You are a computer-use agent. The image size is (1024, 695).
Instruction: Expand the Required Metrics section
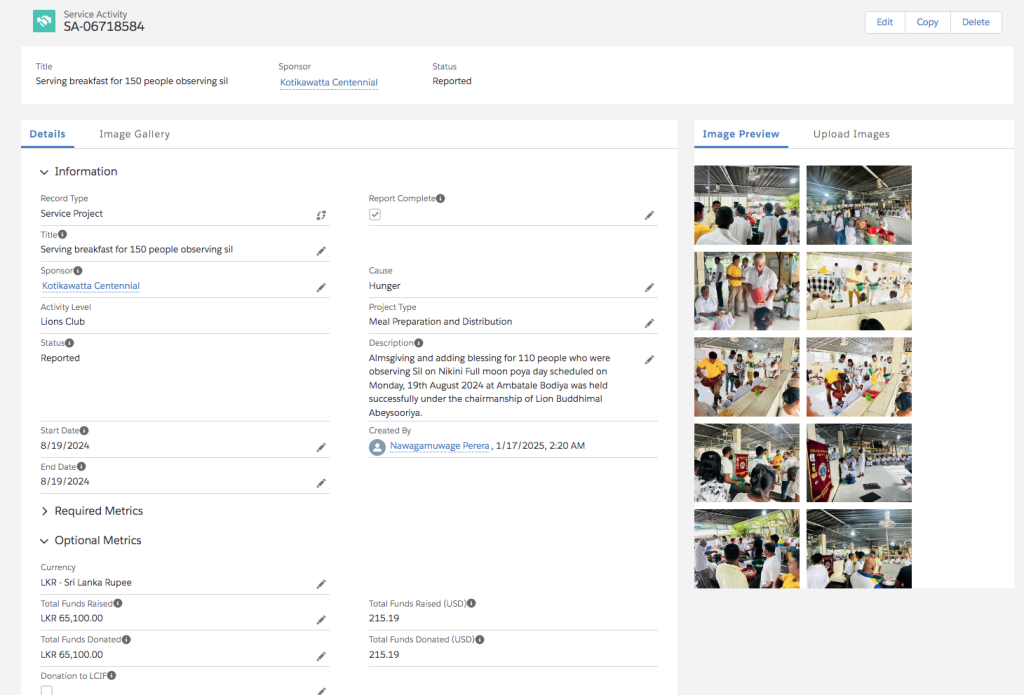tap(44, 511)
